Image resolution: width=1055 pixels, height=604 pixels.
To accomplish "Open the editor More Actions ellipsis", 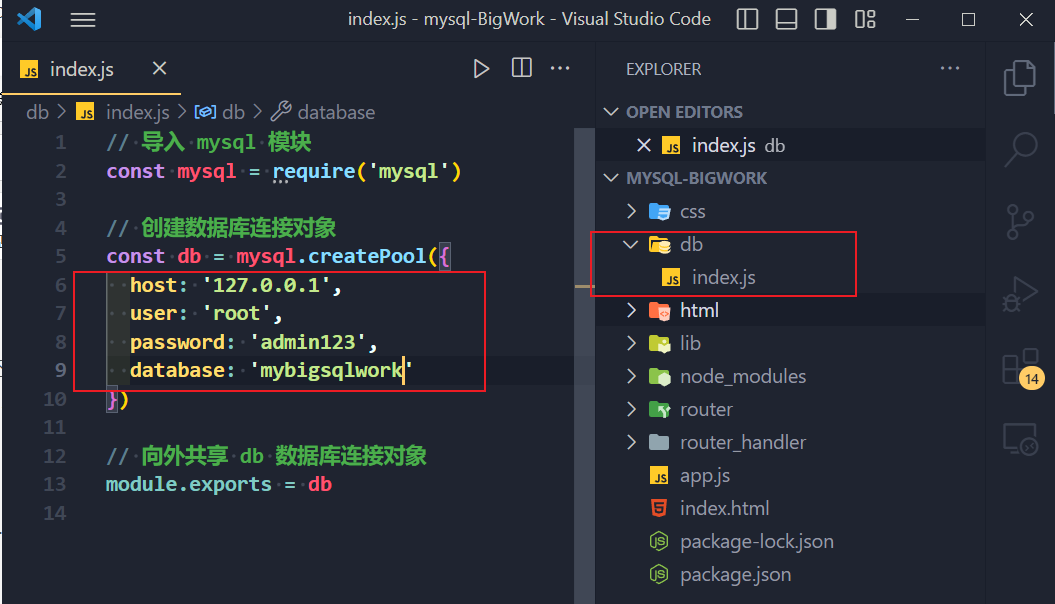I will [560, 68].
